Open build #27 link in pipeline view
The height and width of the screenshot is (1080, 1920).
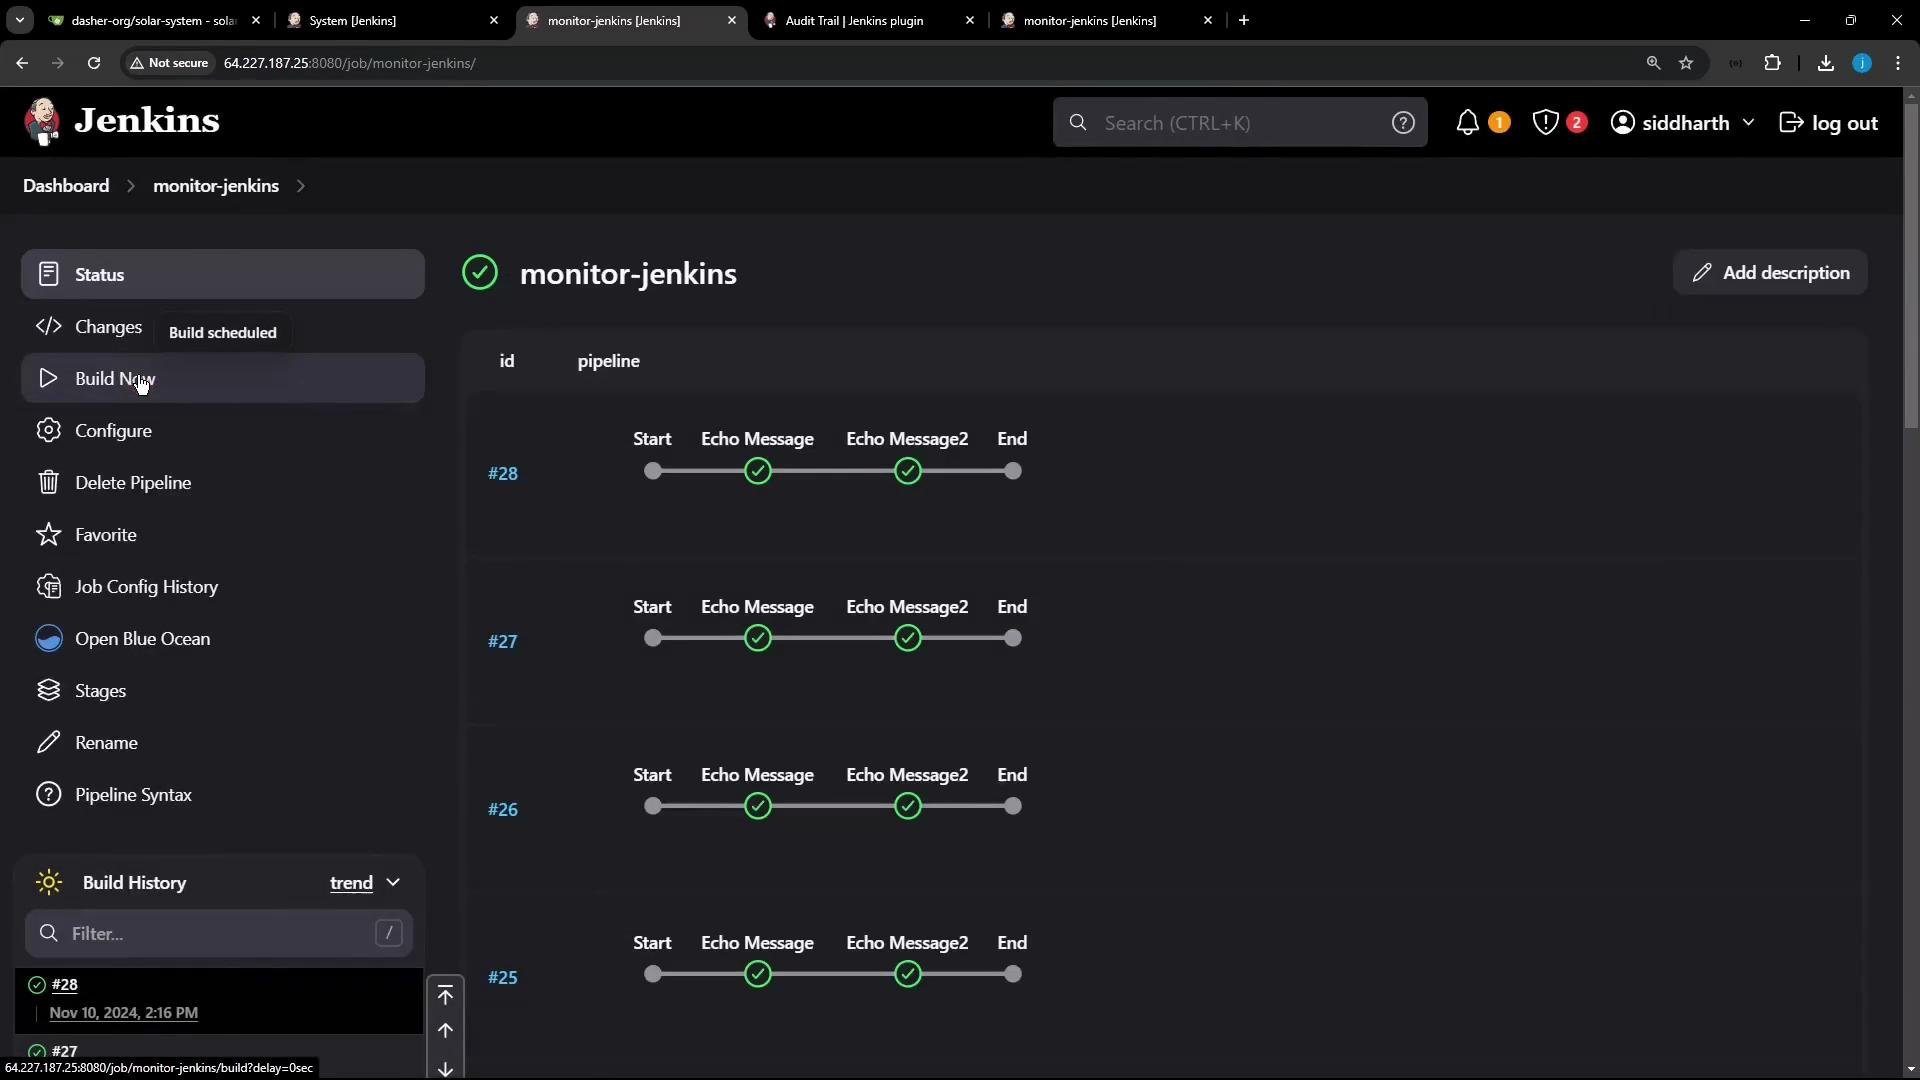click(x=503, y=641)
